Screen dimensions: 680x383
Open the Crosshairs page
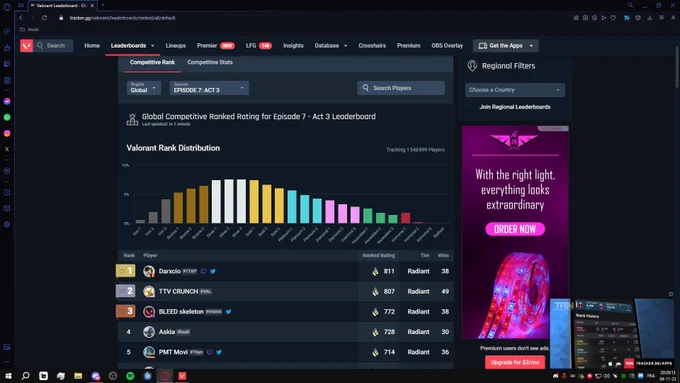point(372,46)
